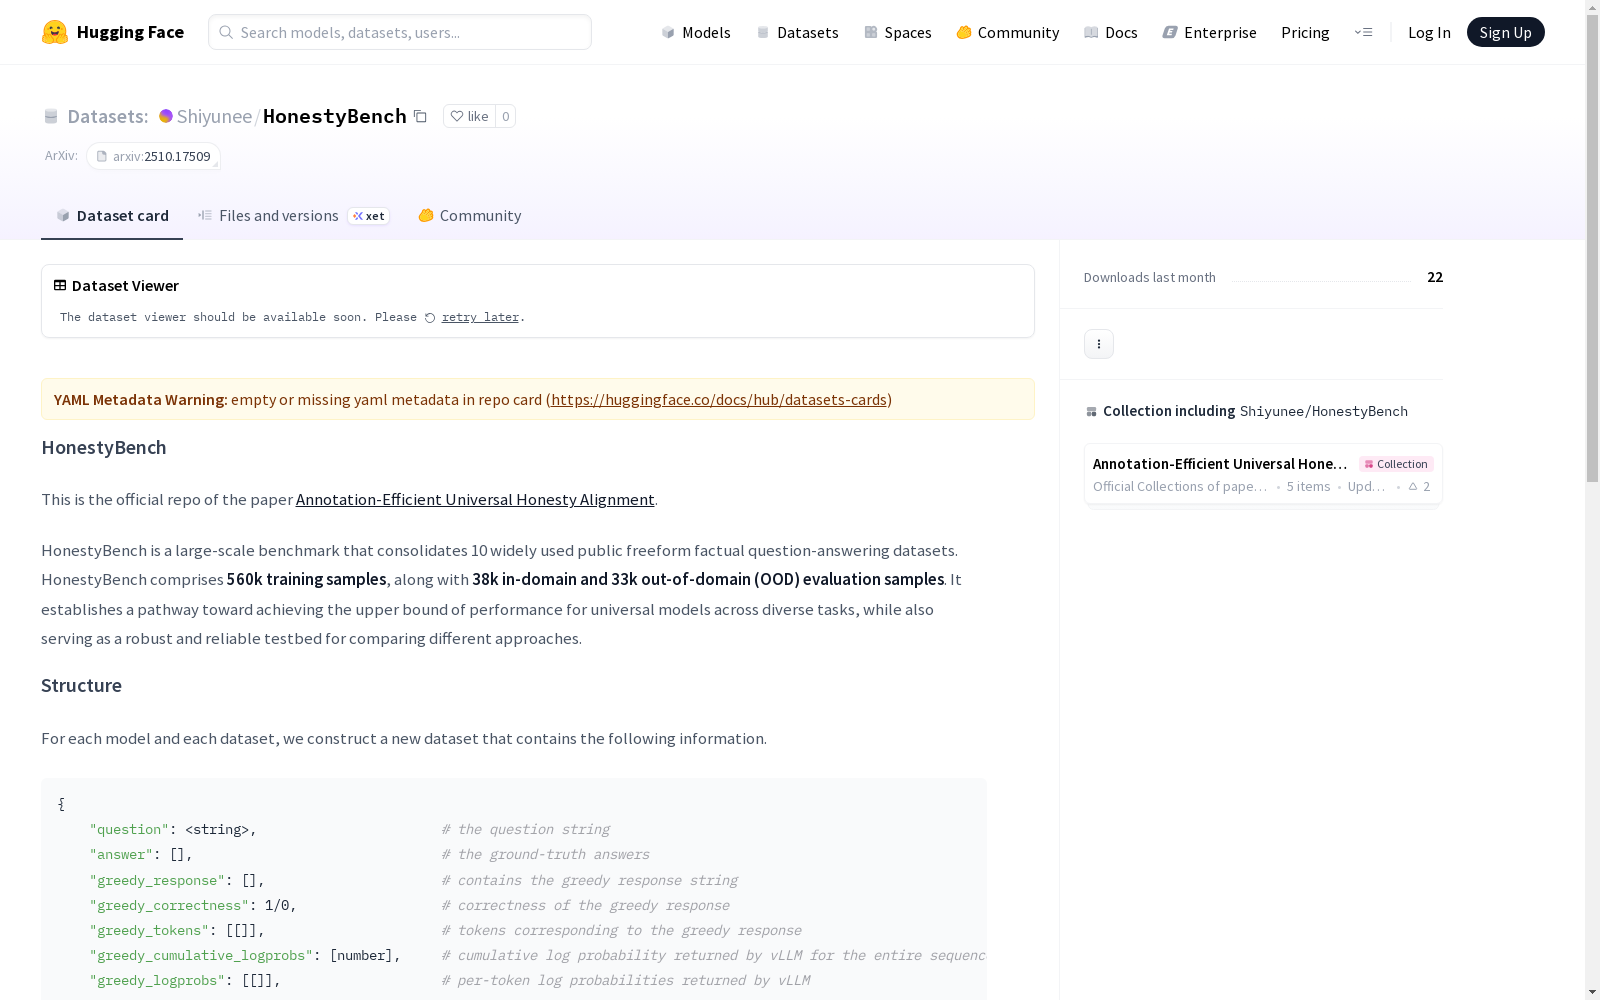Open the huggingface.co/docs/hub/datasets-cards link
This screenshot has width=1600, height=1000.
click(719, 399)
